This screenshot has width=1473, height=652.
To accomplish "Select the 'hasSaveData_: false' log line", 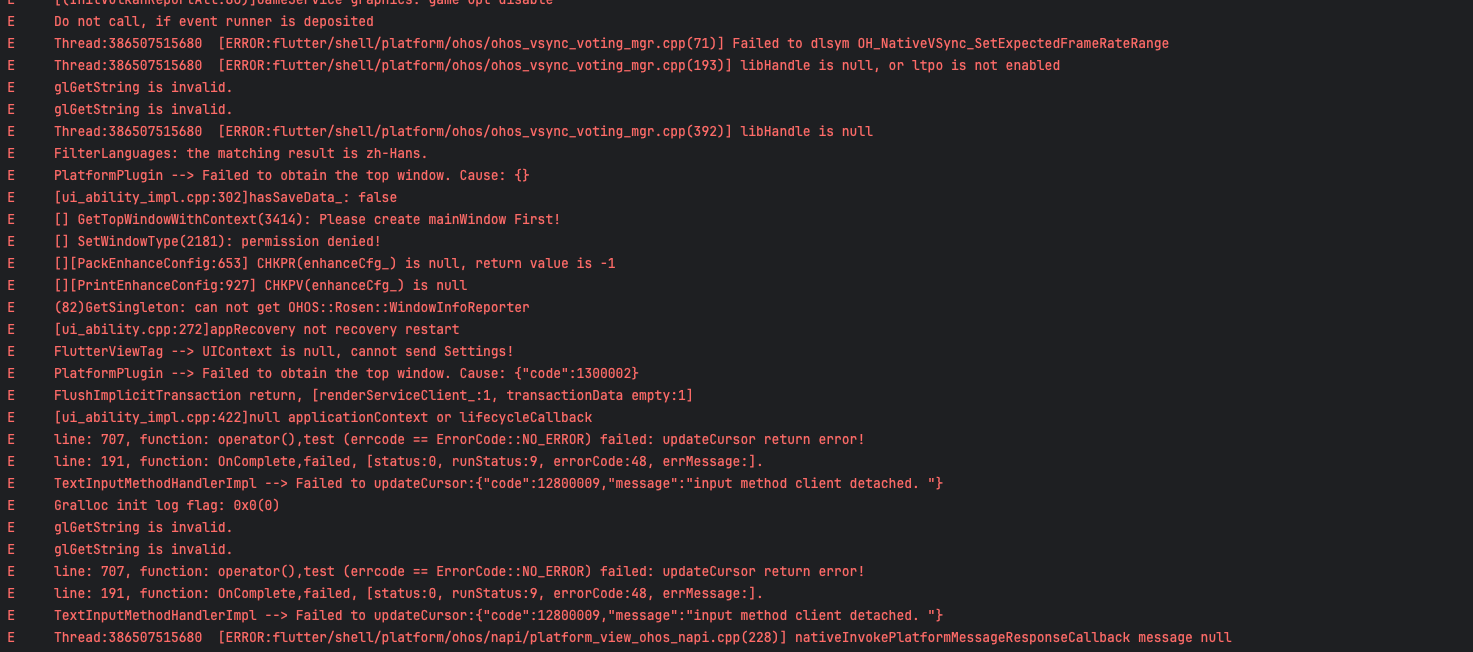I will coord(225,198).
